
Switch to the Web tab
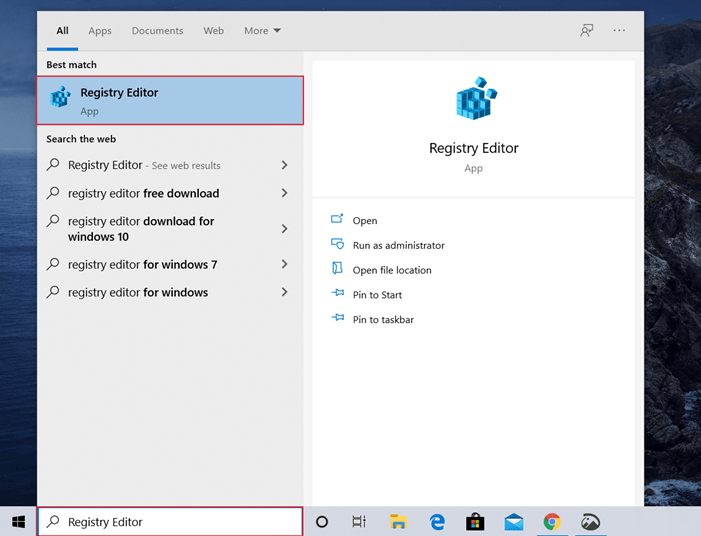(x=213, y=31)
